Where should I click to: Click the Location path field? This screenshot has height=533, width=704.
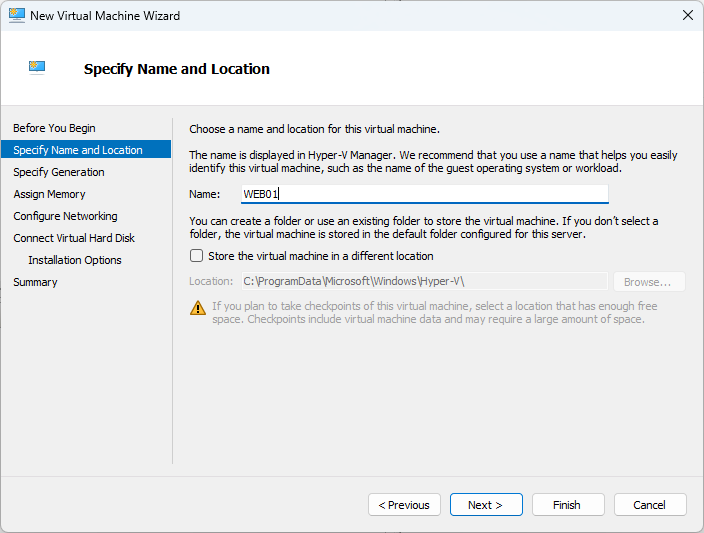click(x=424, y=282)
